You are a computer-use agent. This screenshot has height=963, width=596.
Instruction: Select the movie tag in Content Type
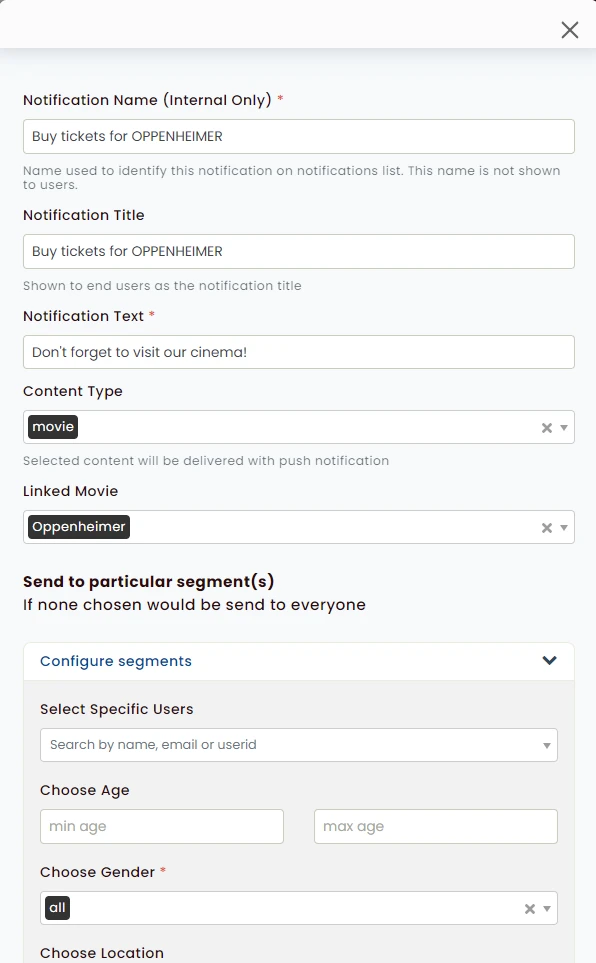coord(53,427)
